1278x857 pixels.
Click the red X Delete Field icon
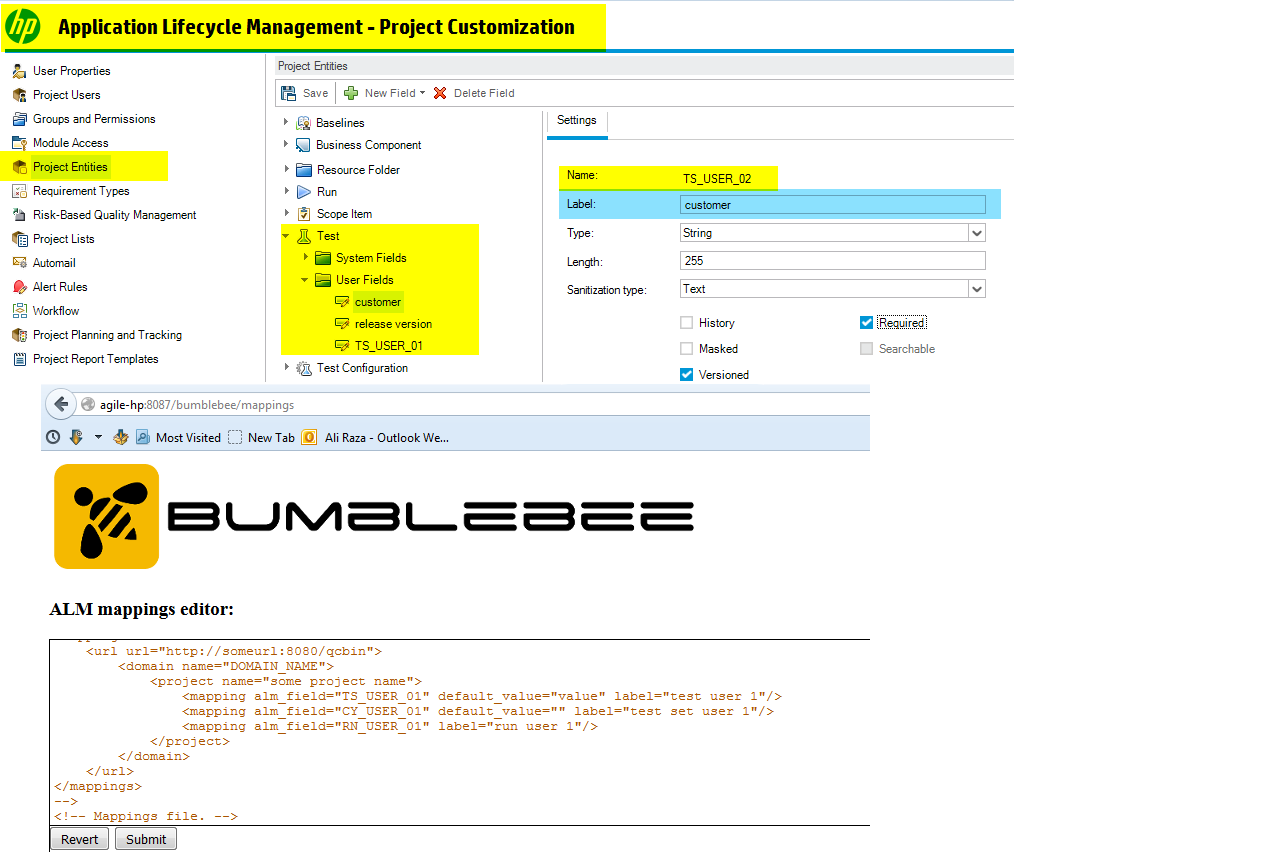click(440, 93)
